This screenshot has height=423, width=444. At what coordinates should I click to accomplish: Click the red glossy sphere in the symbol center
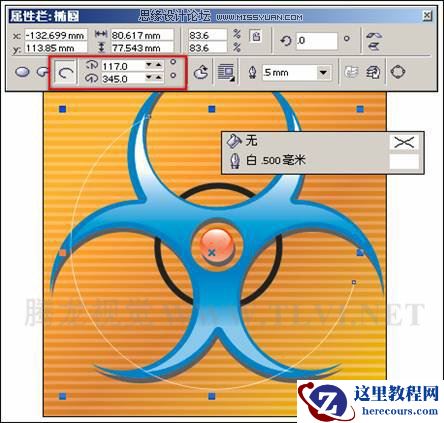pos(217,245)
